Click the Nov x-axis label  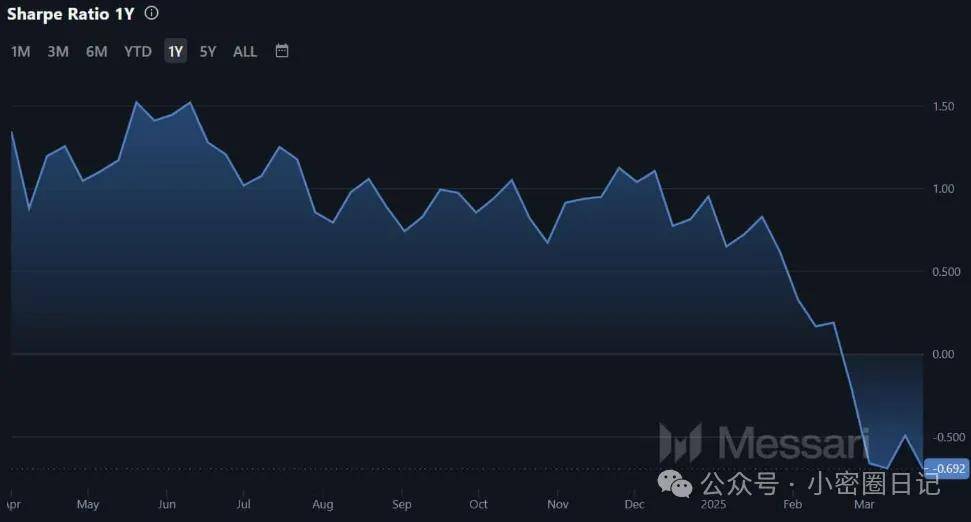click(558, 505)
